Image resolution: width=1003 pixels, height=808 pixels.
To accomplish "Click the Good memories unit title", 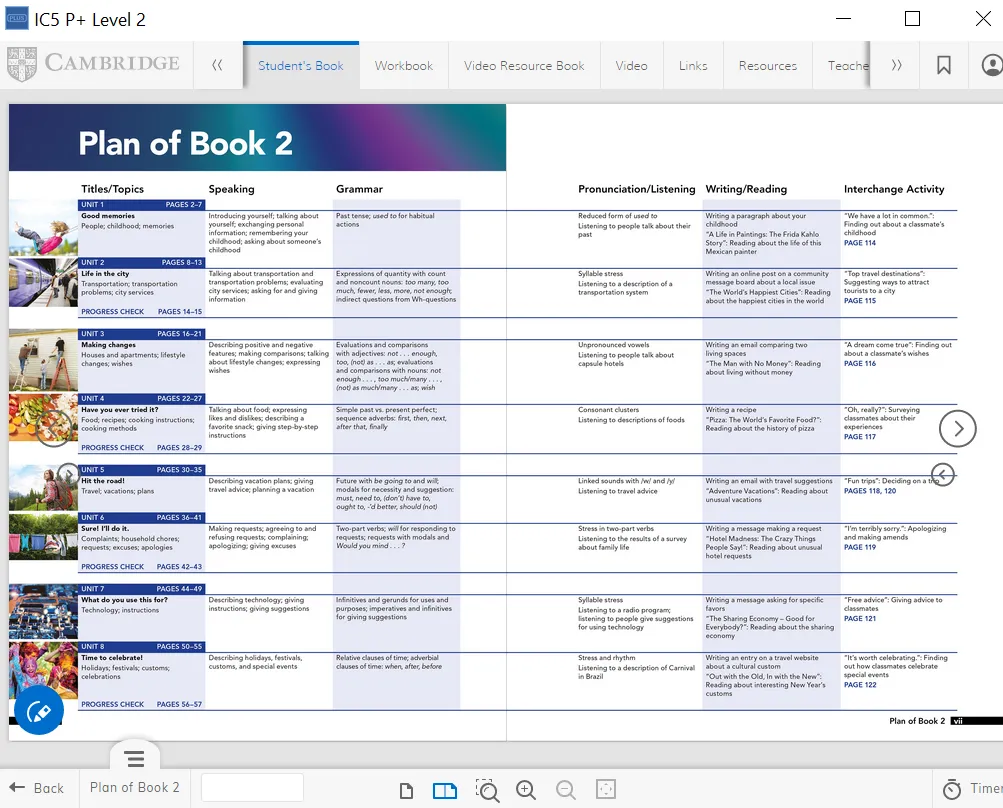I will click(x=108, y=216).
